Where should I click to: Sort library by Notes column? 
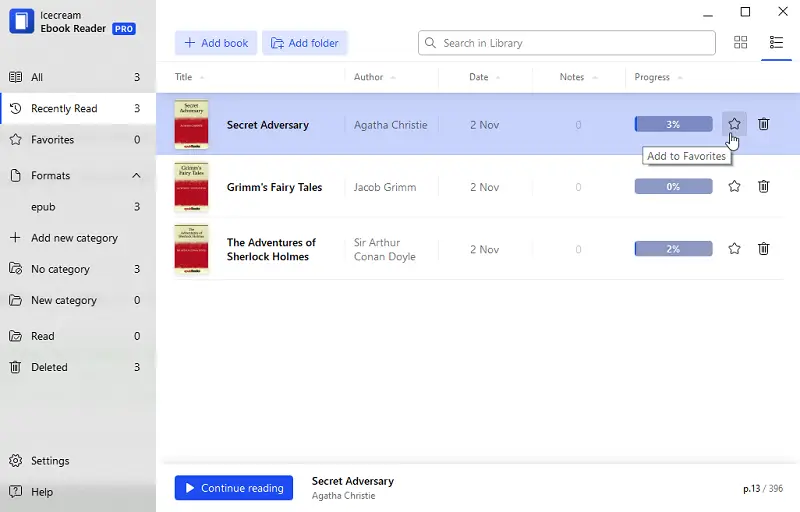pyautogui.click(x=578, y=77)
